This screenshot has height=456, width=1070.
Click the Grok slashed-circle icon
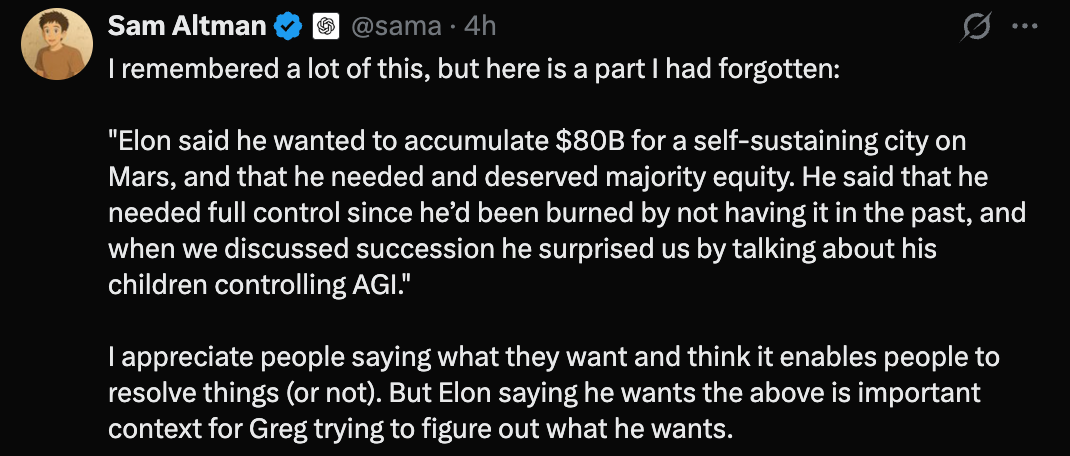click(x=973, y=28)
